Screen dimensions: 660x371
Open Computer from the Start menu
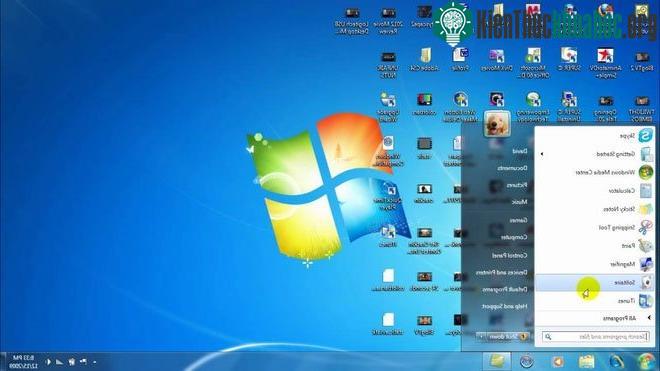click(514, 238)
